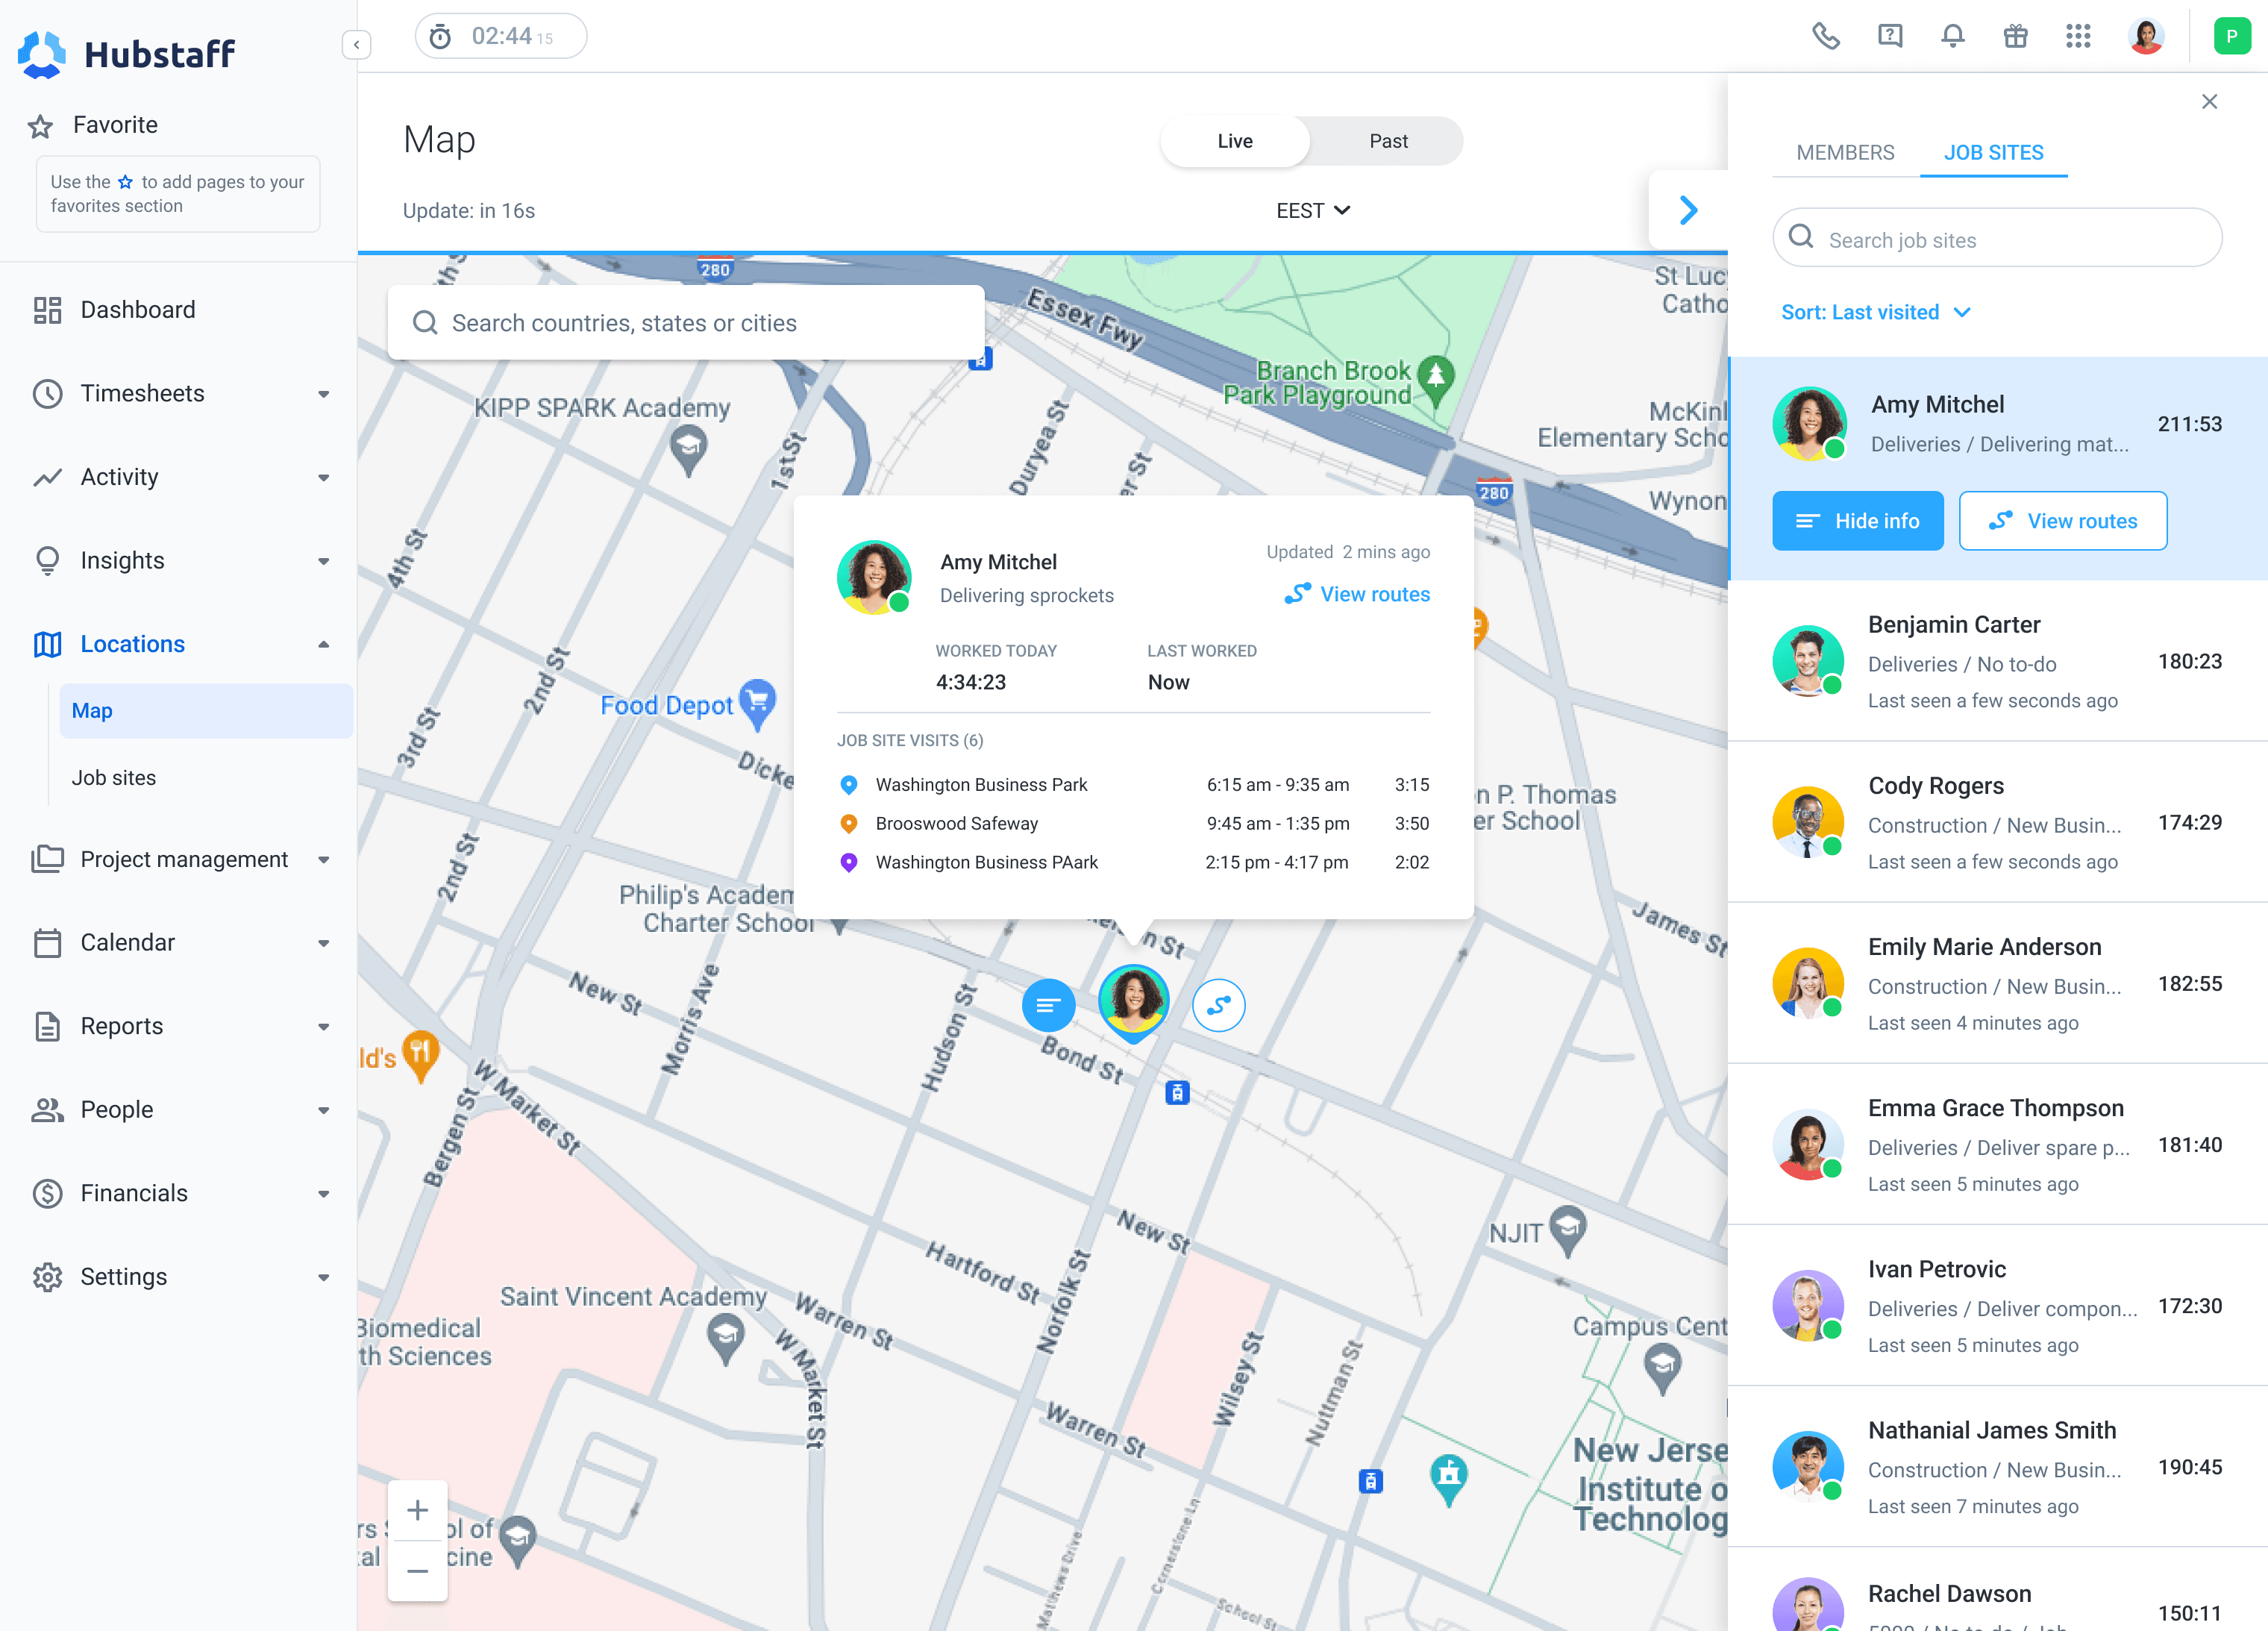Click the timer stopwatch icon
Screen dimensions: 2268x1631
[x=440, y=37]
